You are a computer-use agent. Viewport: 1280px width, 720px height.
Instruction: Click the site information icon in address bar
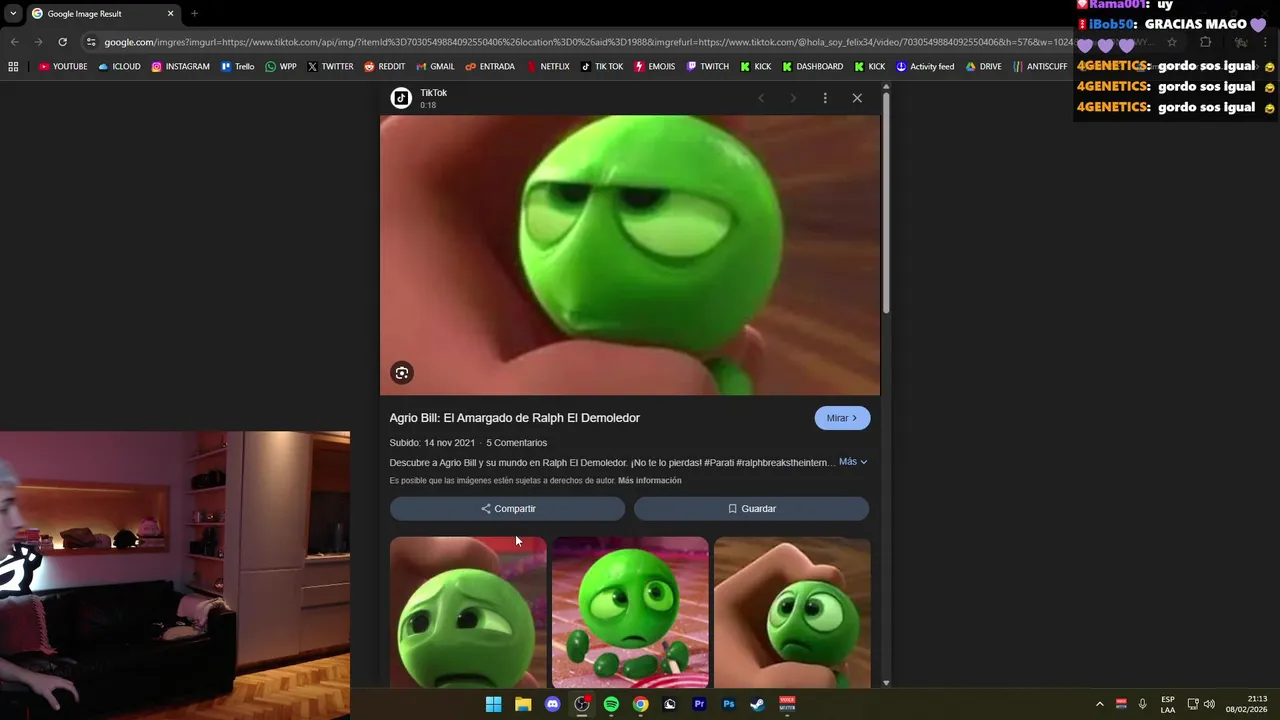click(x=91, y=42)
